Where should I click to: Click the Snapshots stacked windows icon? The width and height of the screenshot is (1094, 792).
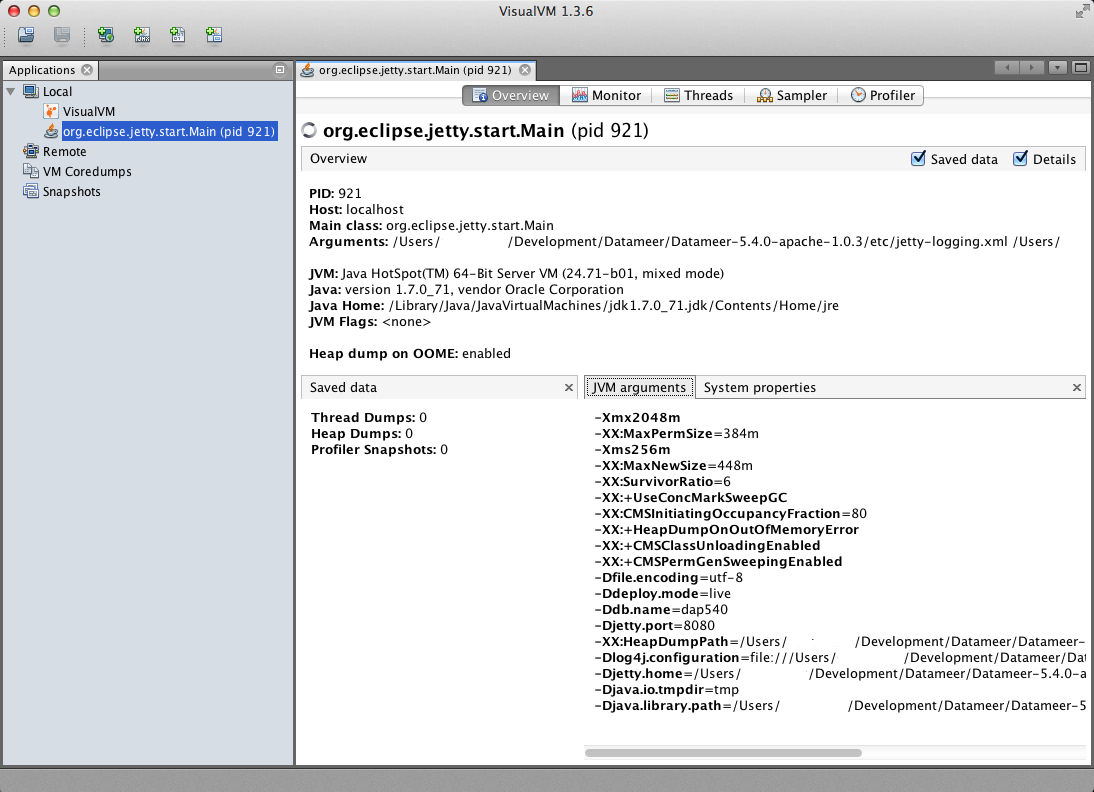point(31,191)
